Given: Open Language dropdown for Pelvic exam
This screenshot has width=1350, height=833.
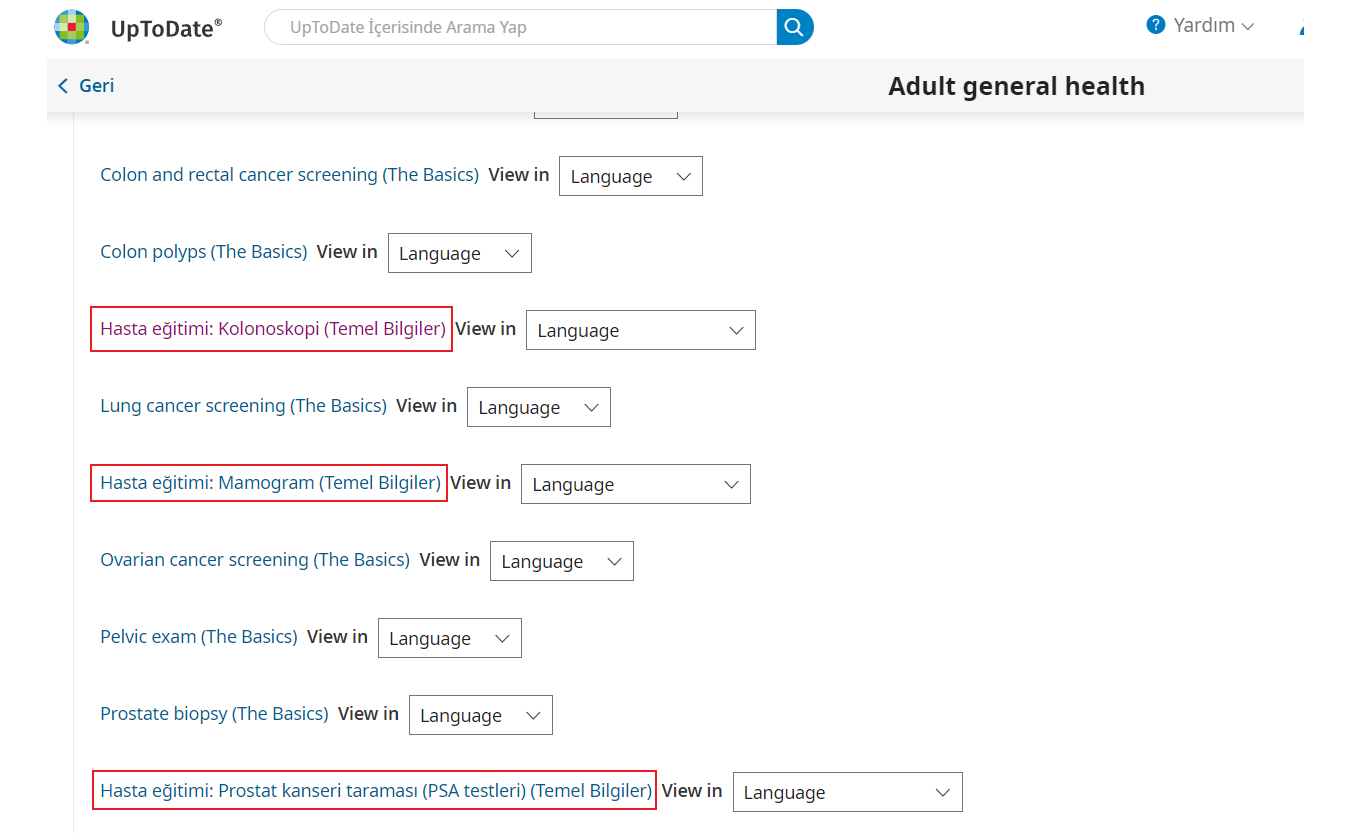Looking at the screenshot, I should point(449,638).
